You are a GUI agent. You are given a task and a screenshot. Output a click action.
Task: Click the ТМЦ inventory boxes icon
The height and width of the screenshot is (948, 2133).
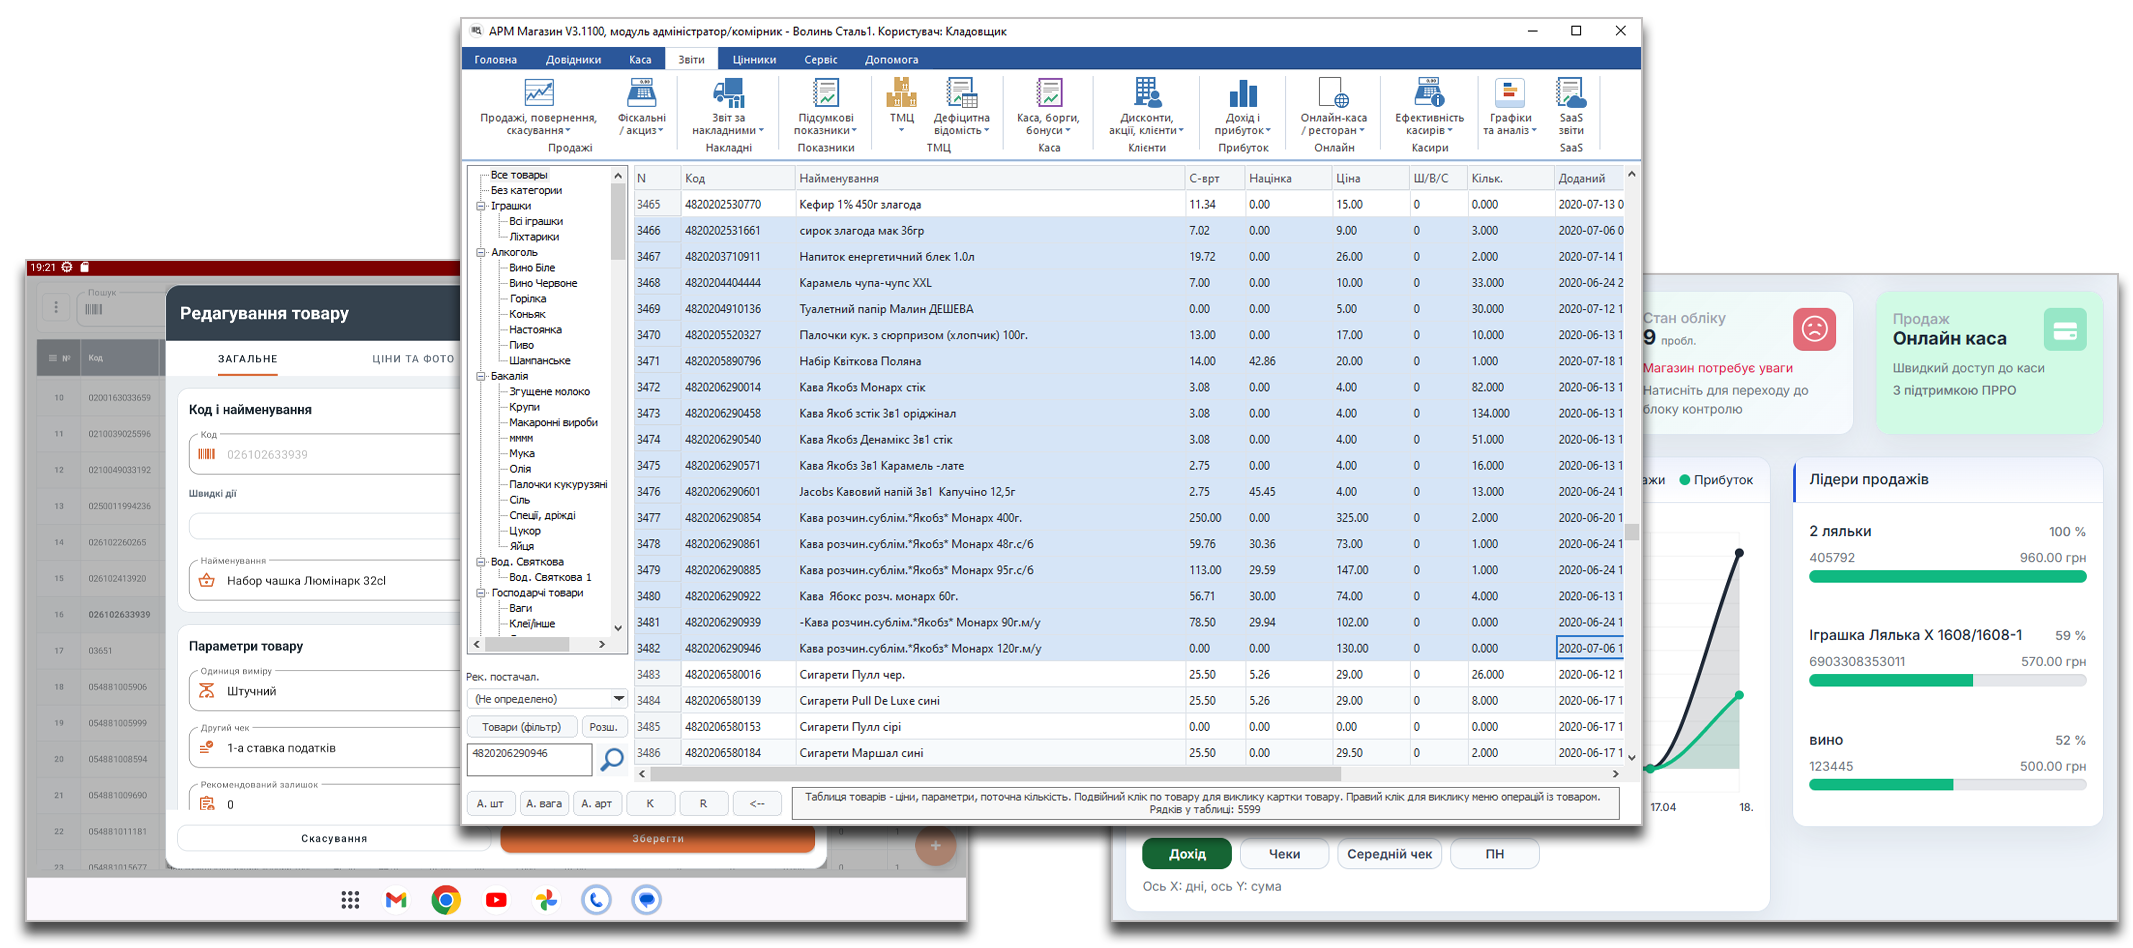pyautogui.click(x=901, y=93)
